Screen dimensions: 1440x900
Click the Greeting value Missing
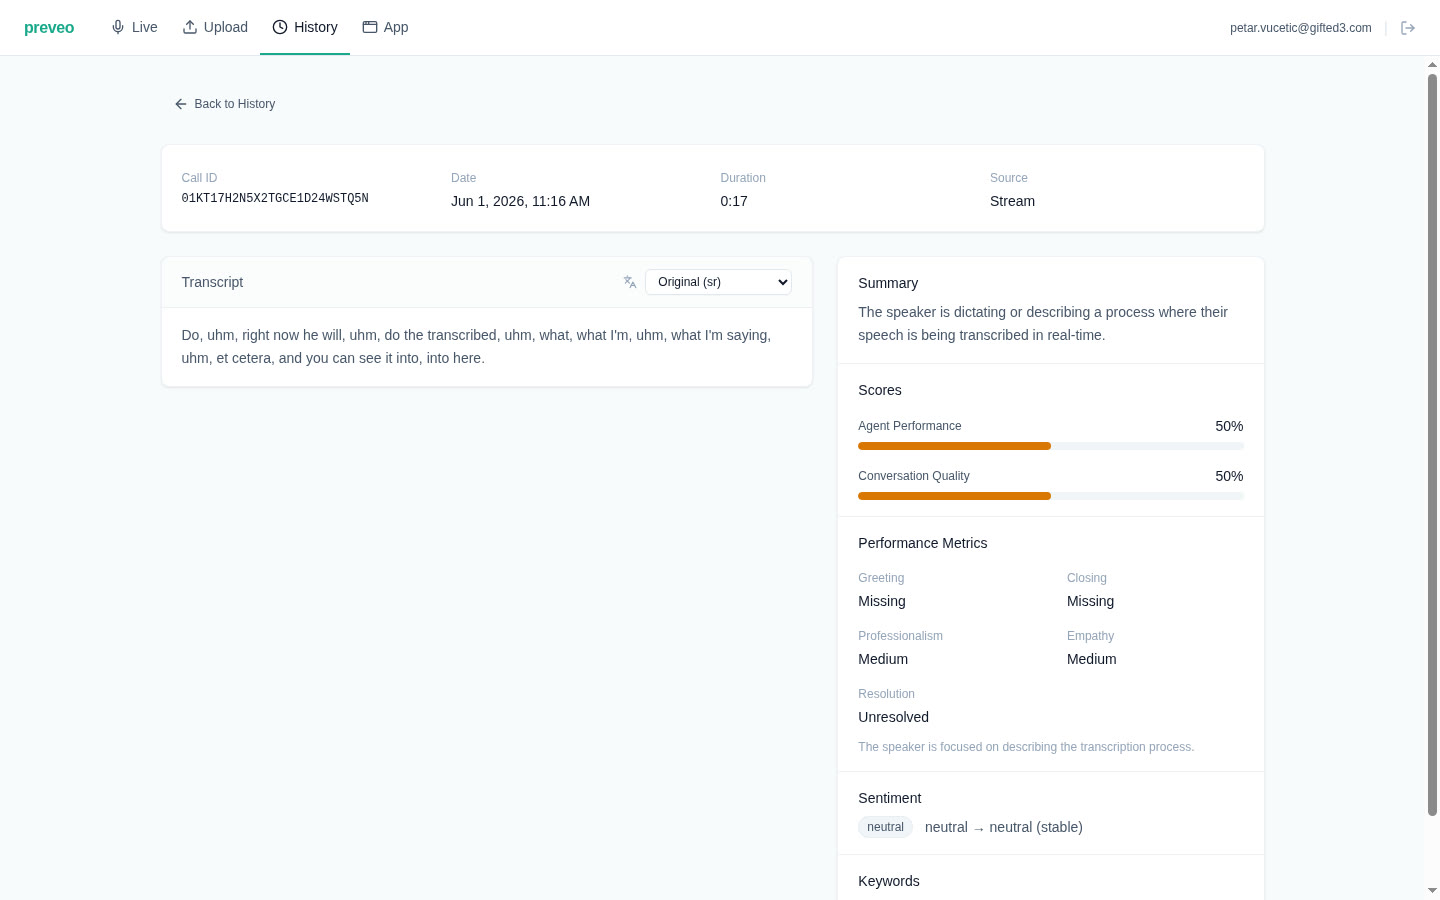[x=882, y=601]
